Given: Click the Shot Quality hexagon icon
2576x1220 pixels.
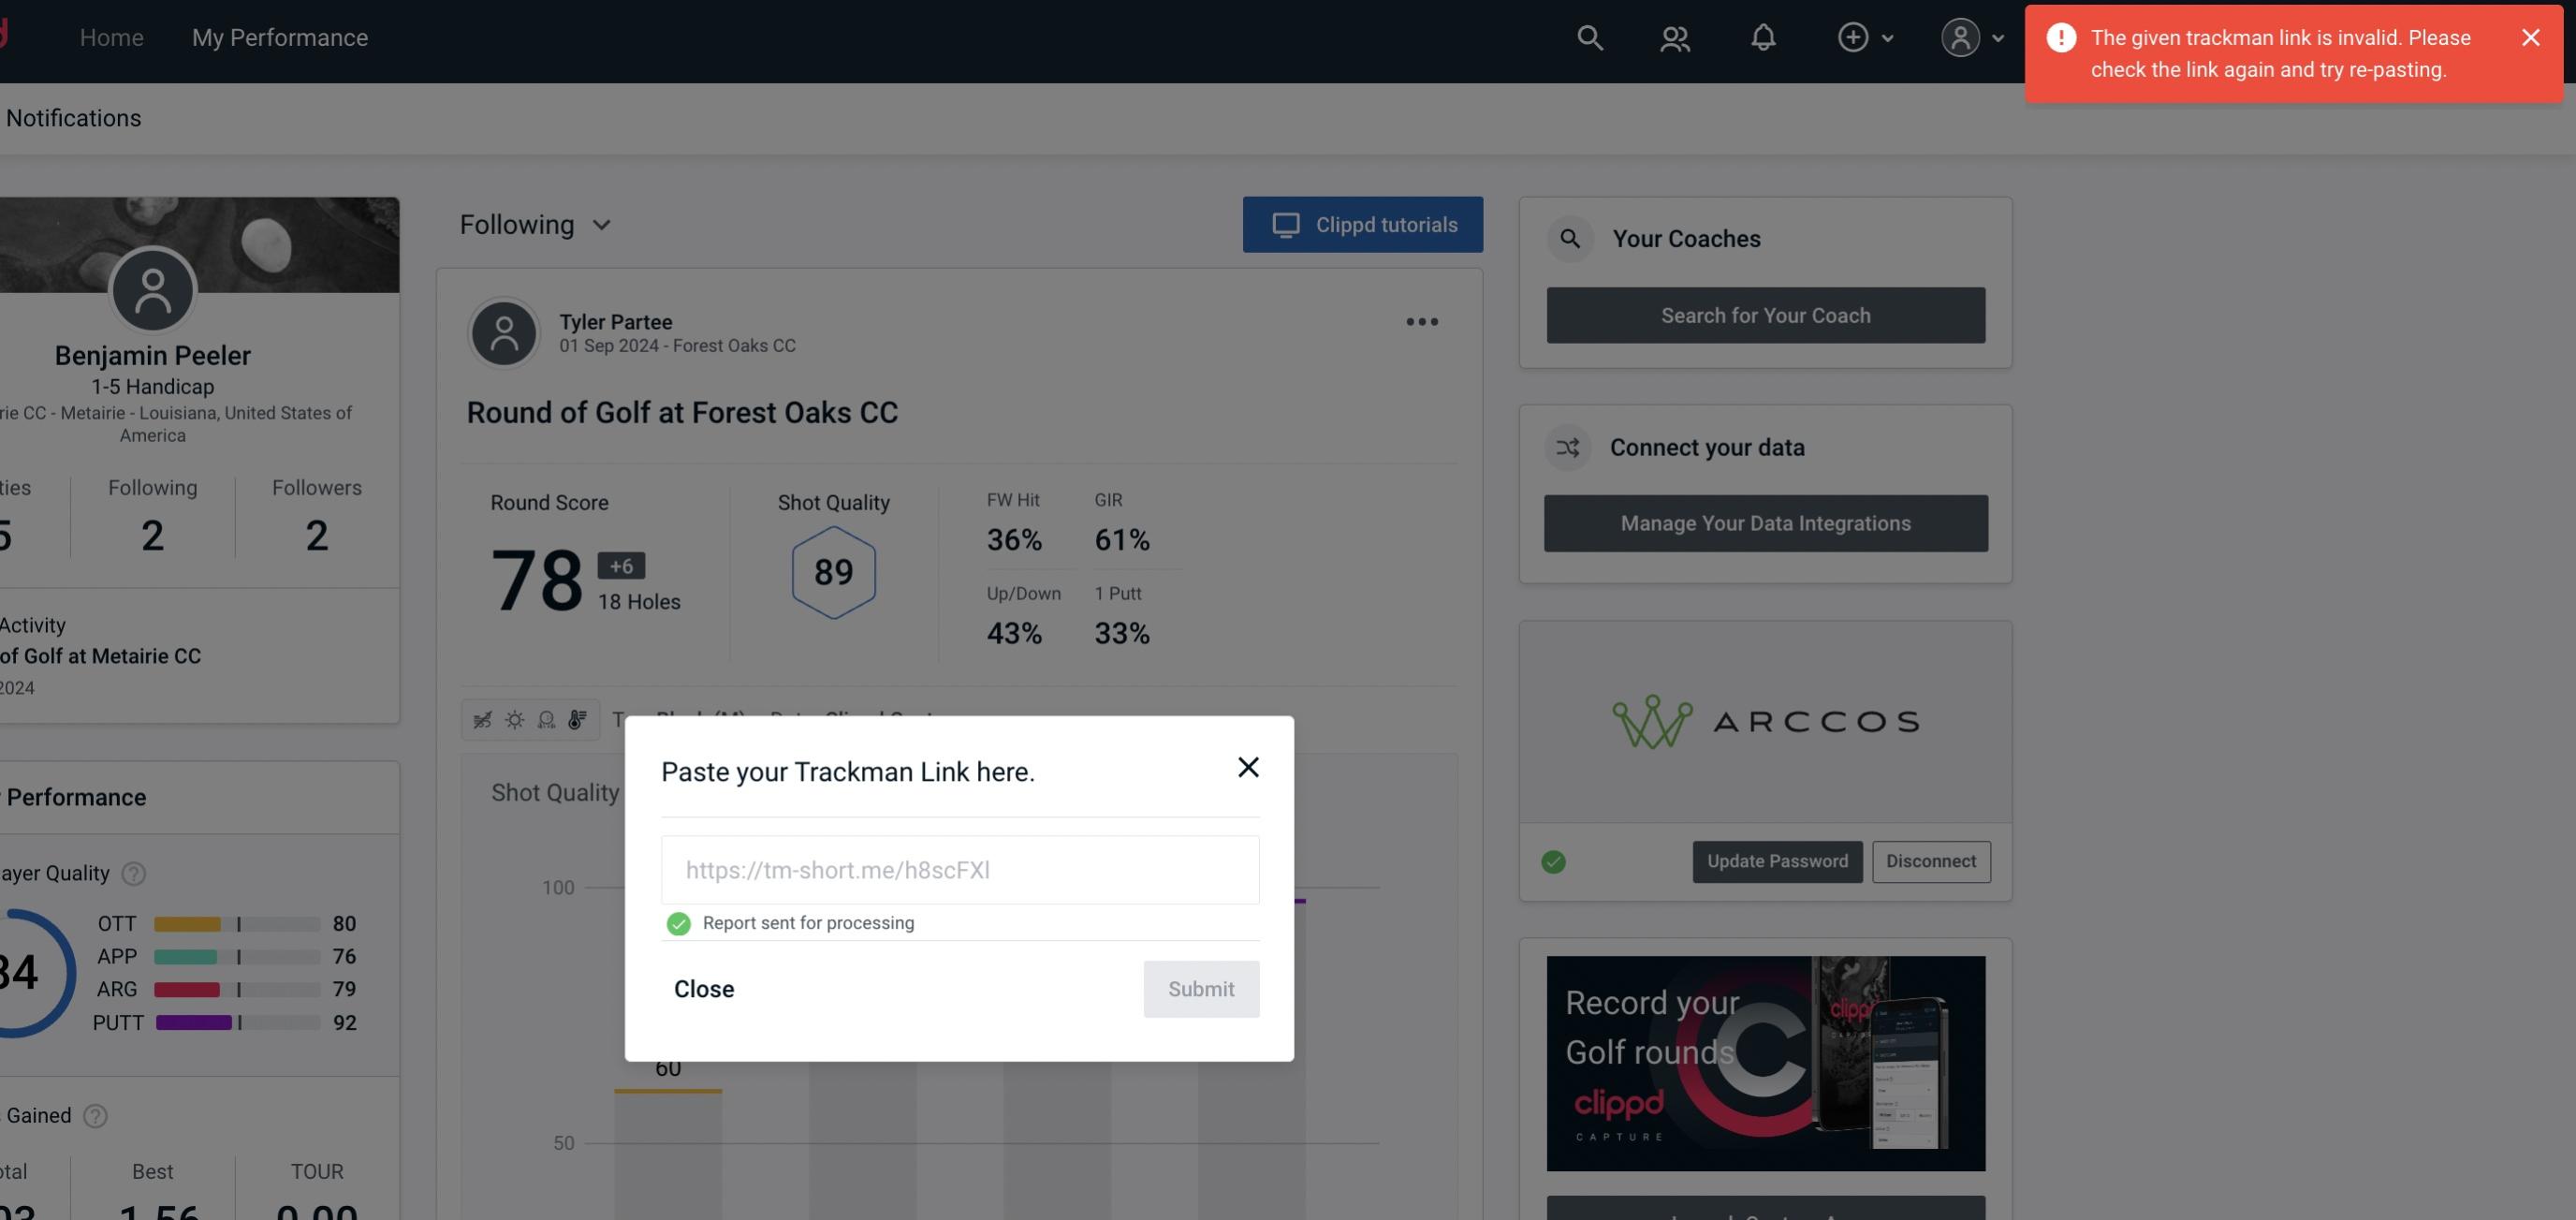Looking at the screenshot, I should (833, 572).
